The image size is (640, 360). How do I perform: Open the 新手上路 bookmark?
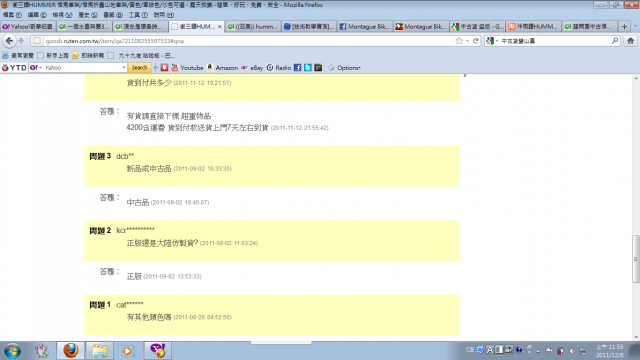click(x=53, y=56)
